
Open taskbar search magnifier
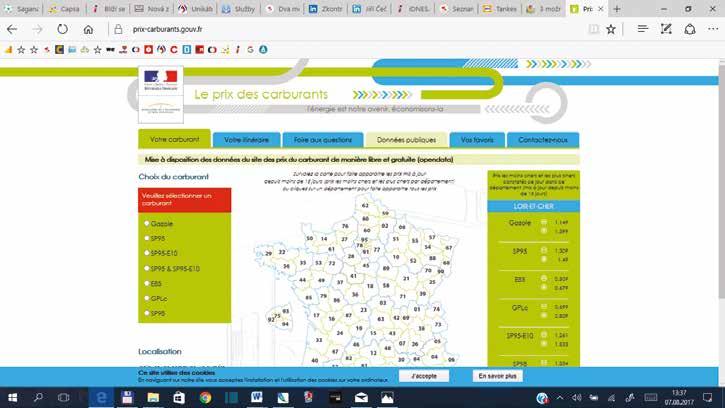(38, 397)
